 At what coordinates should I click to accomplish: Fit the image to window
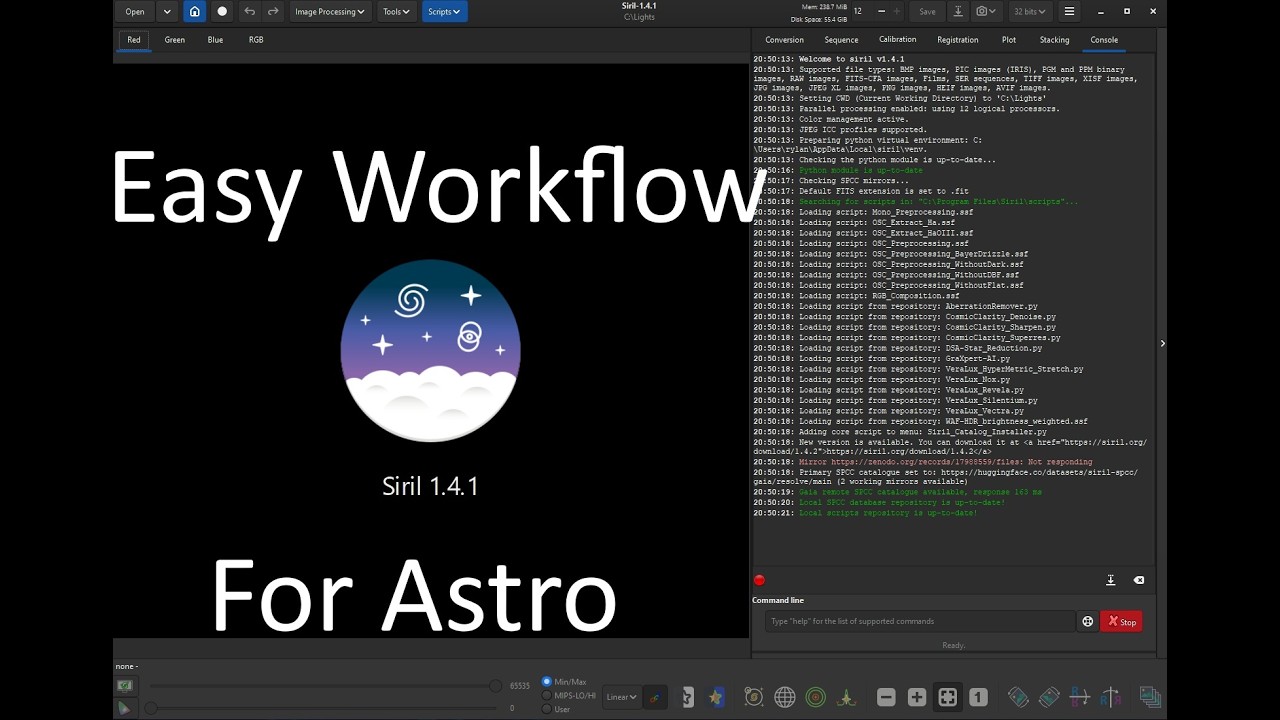pos(948,697)
